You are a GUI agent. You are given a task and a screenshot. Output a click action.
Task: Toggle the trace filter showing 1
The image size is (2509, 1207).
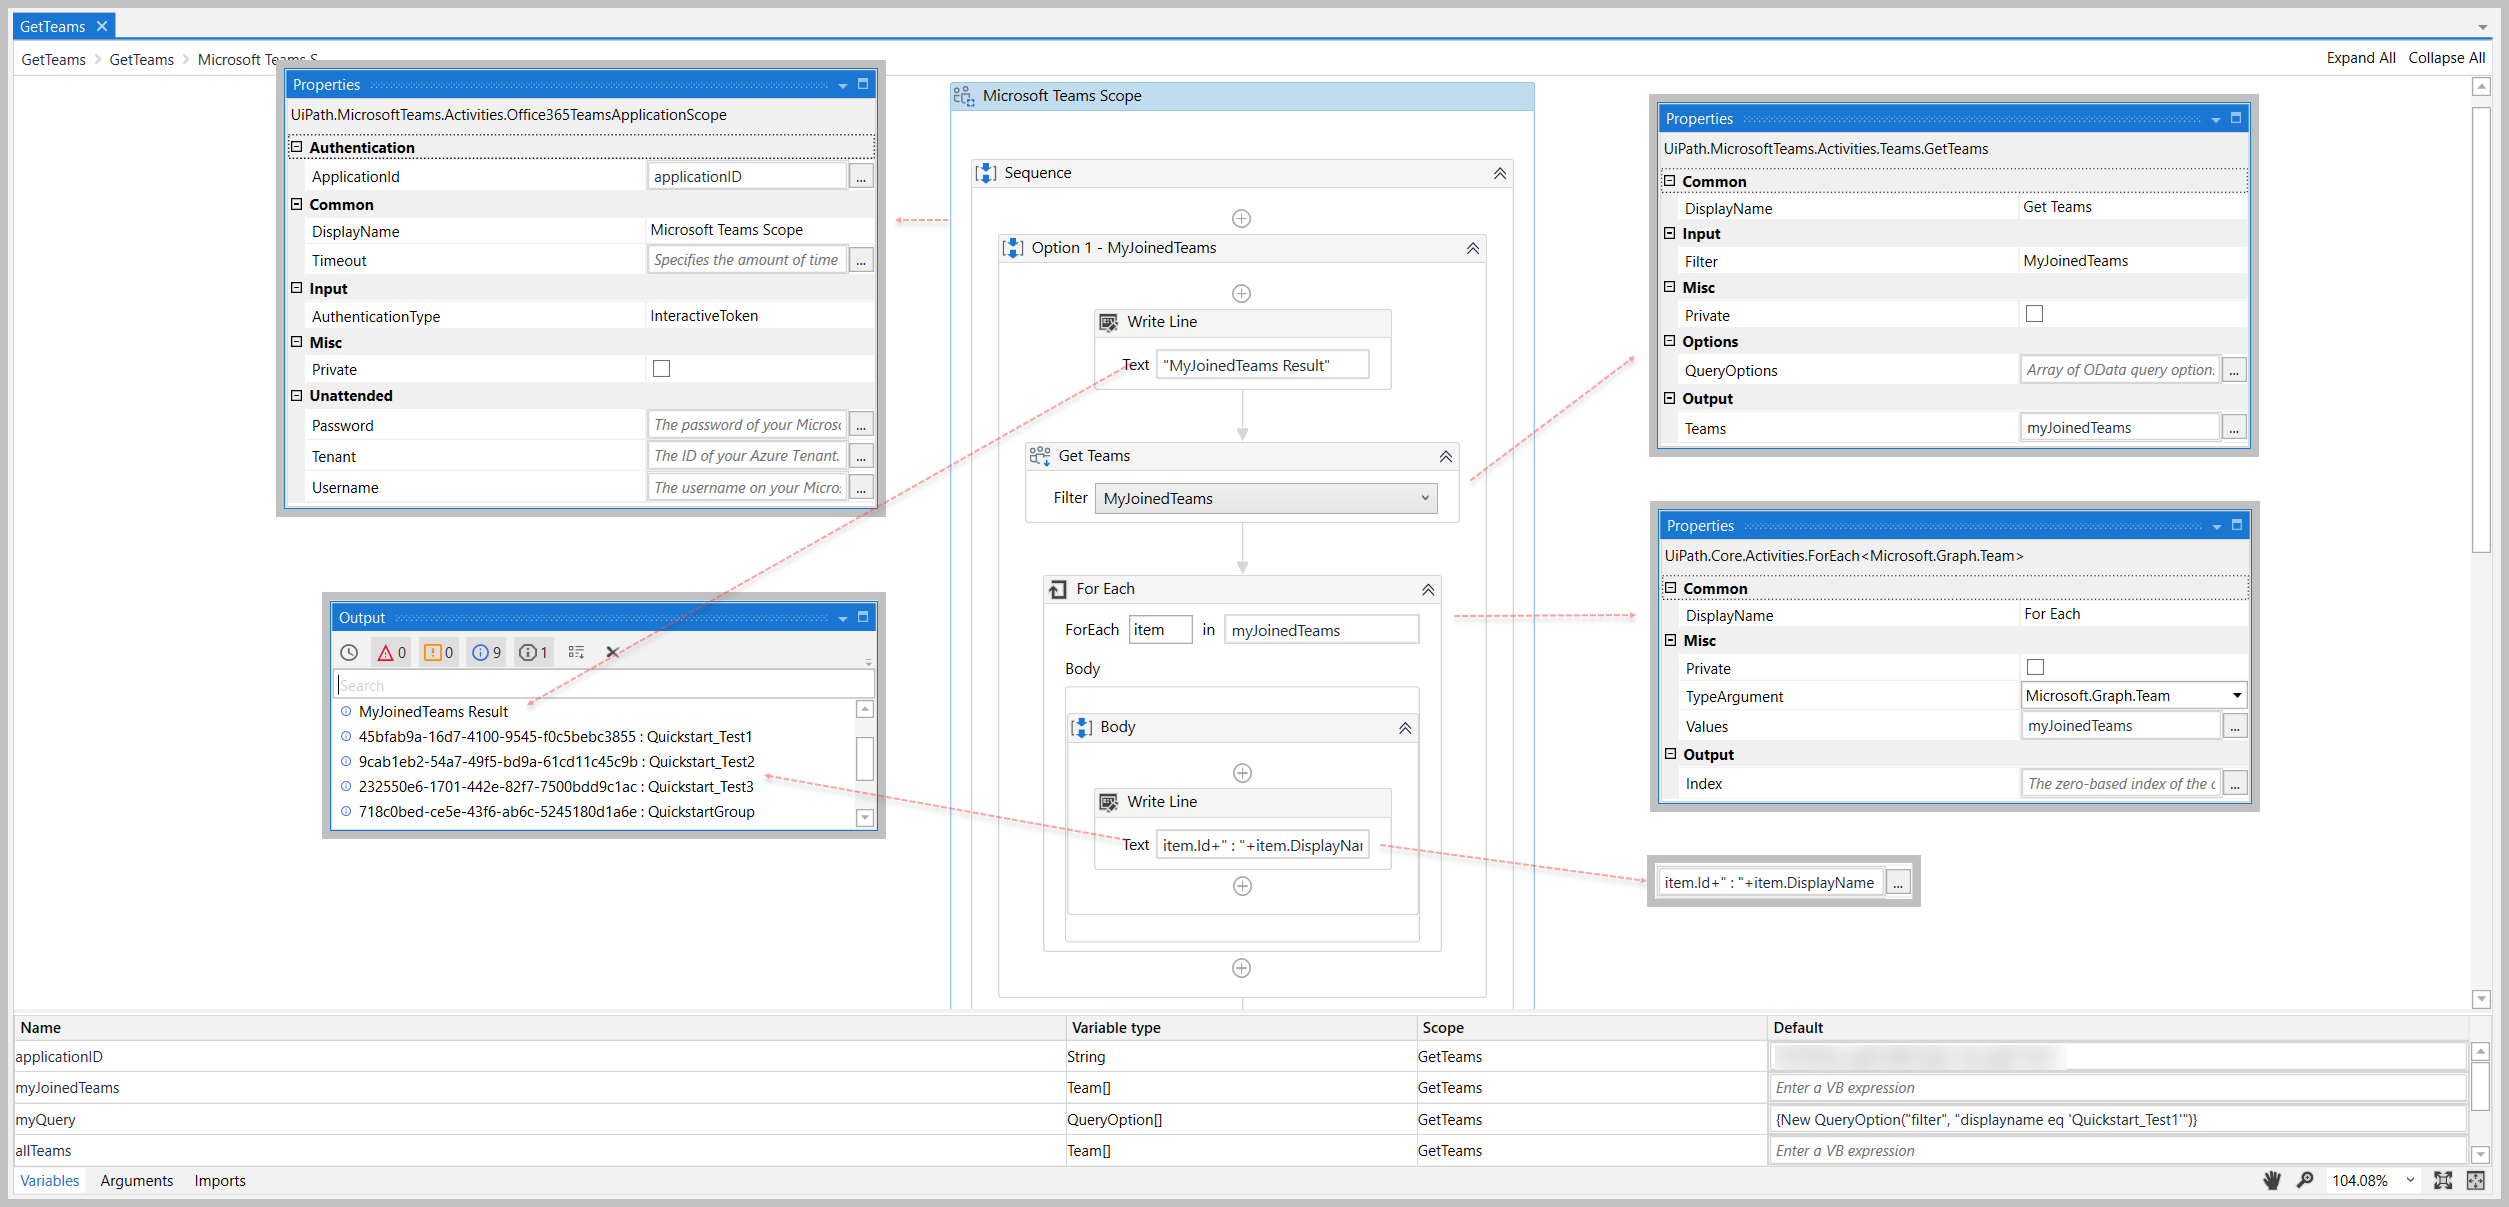point(533,652)
